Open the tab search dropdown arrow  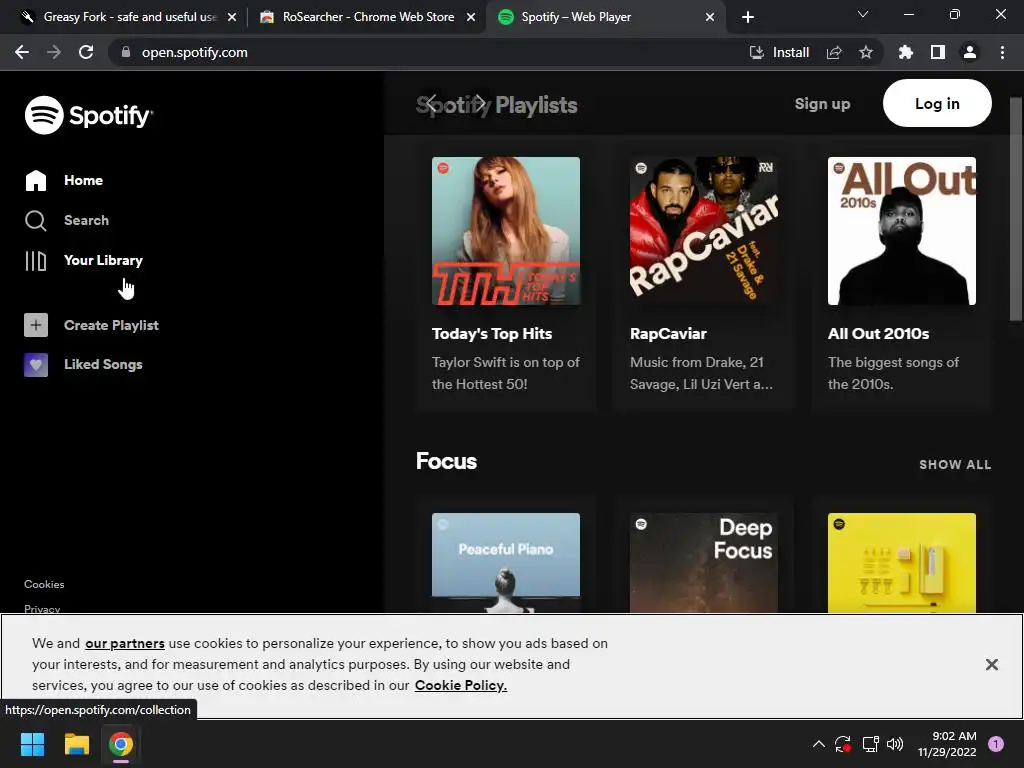pos(863,14)
